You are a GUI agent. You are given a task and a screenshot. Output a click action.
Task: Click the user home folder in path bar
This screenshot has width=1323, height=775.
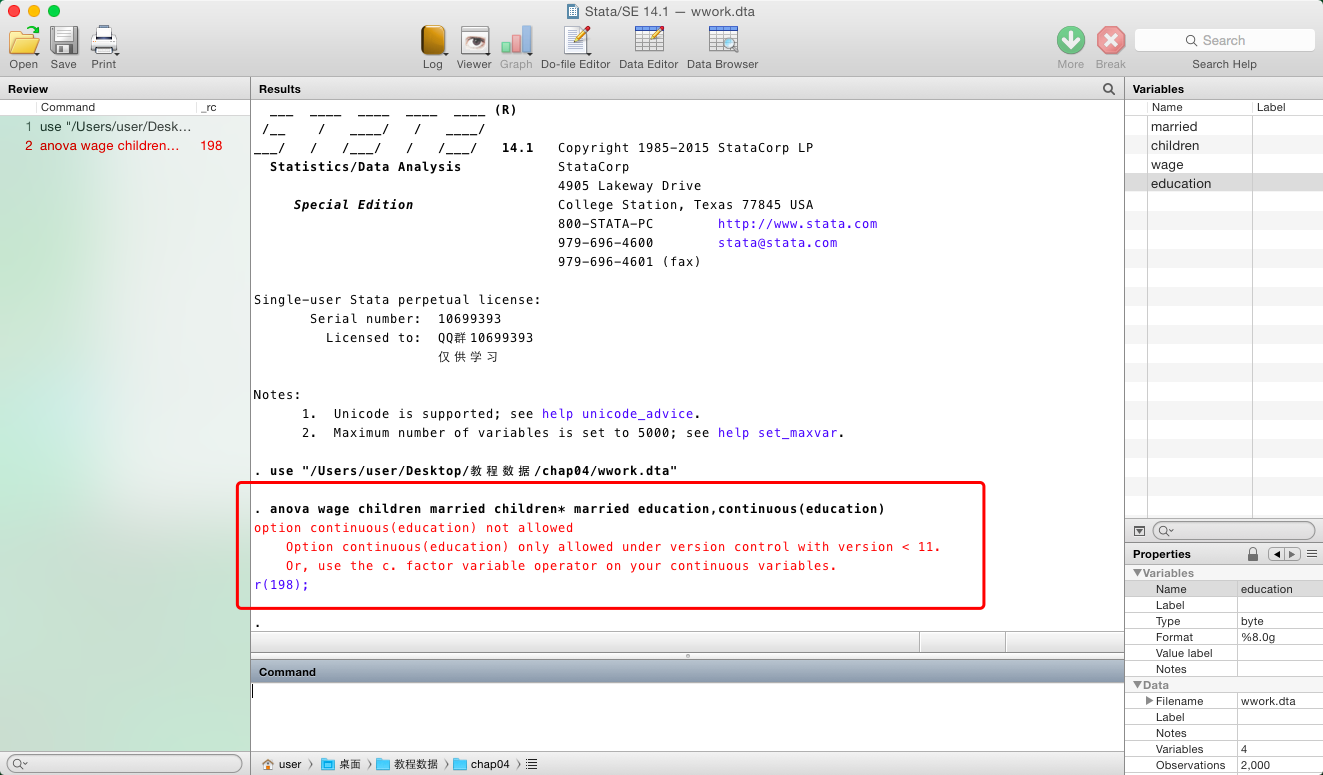[x=282, y=764]
